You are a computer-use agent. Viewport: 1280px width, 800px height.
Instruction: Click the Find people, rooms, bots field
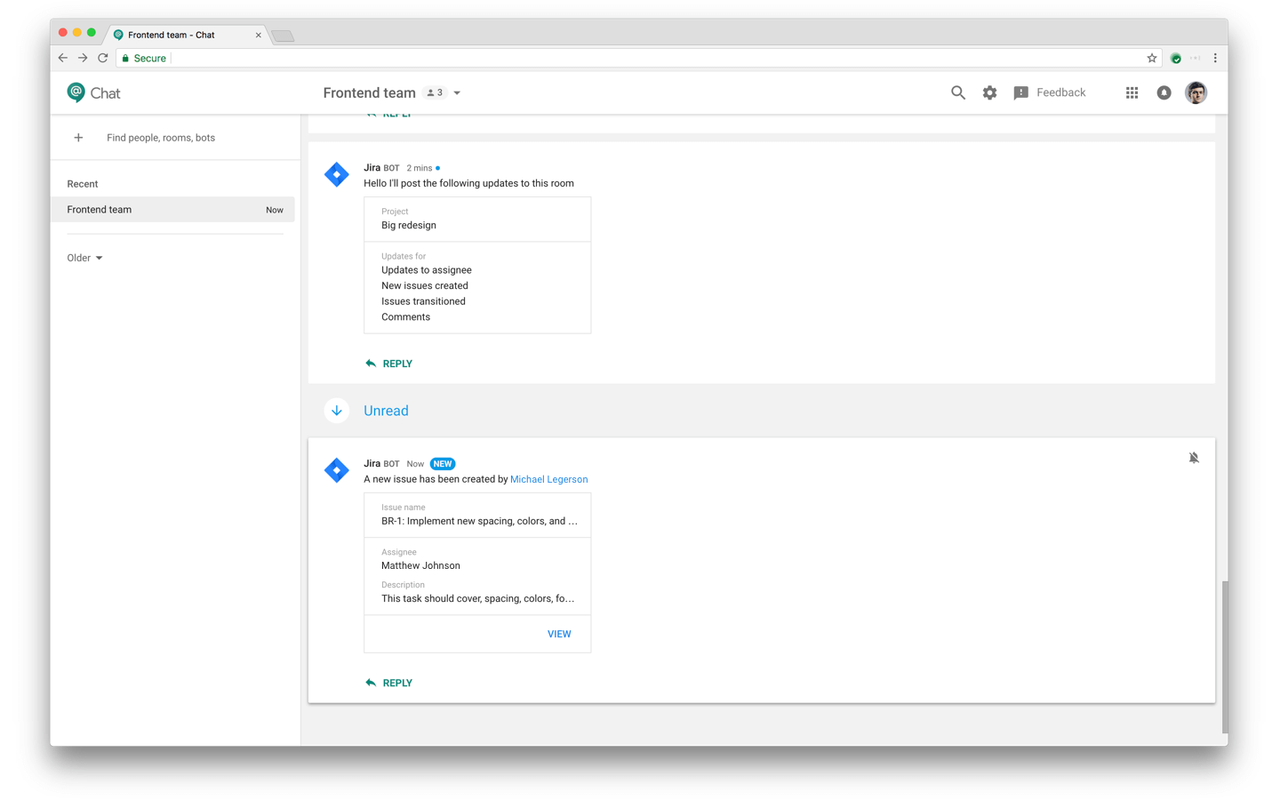(160, 137)
